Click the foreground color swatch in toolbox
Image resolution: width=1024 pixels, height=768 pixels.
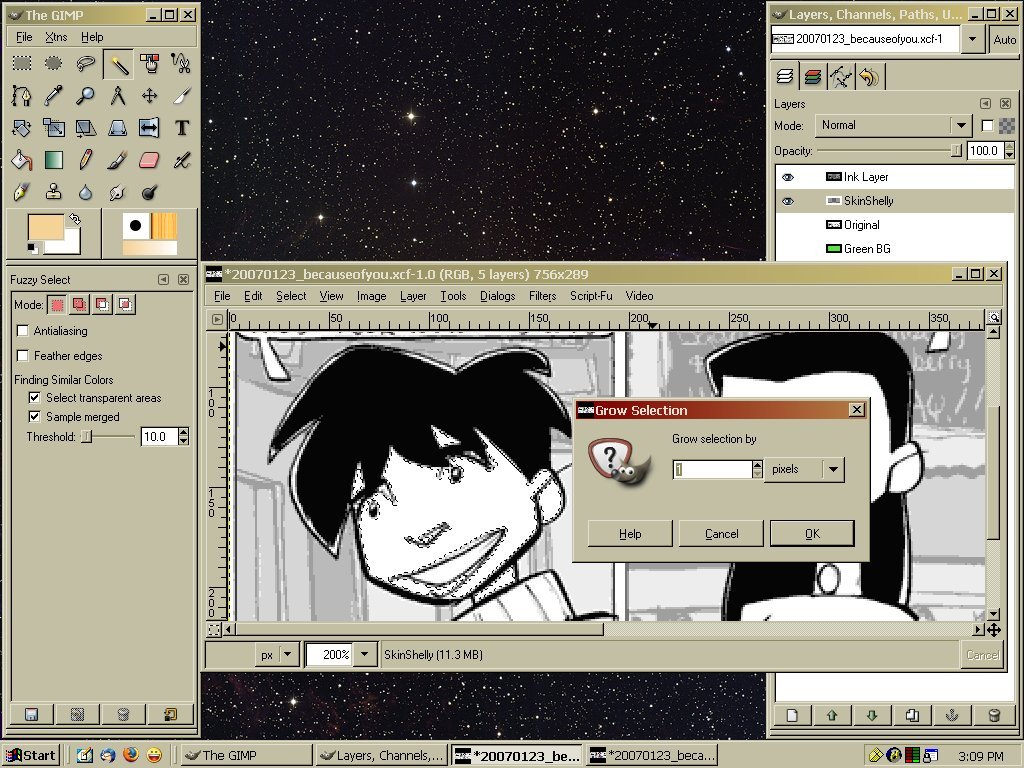coord(46,227)
